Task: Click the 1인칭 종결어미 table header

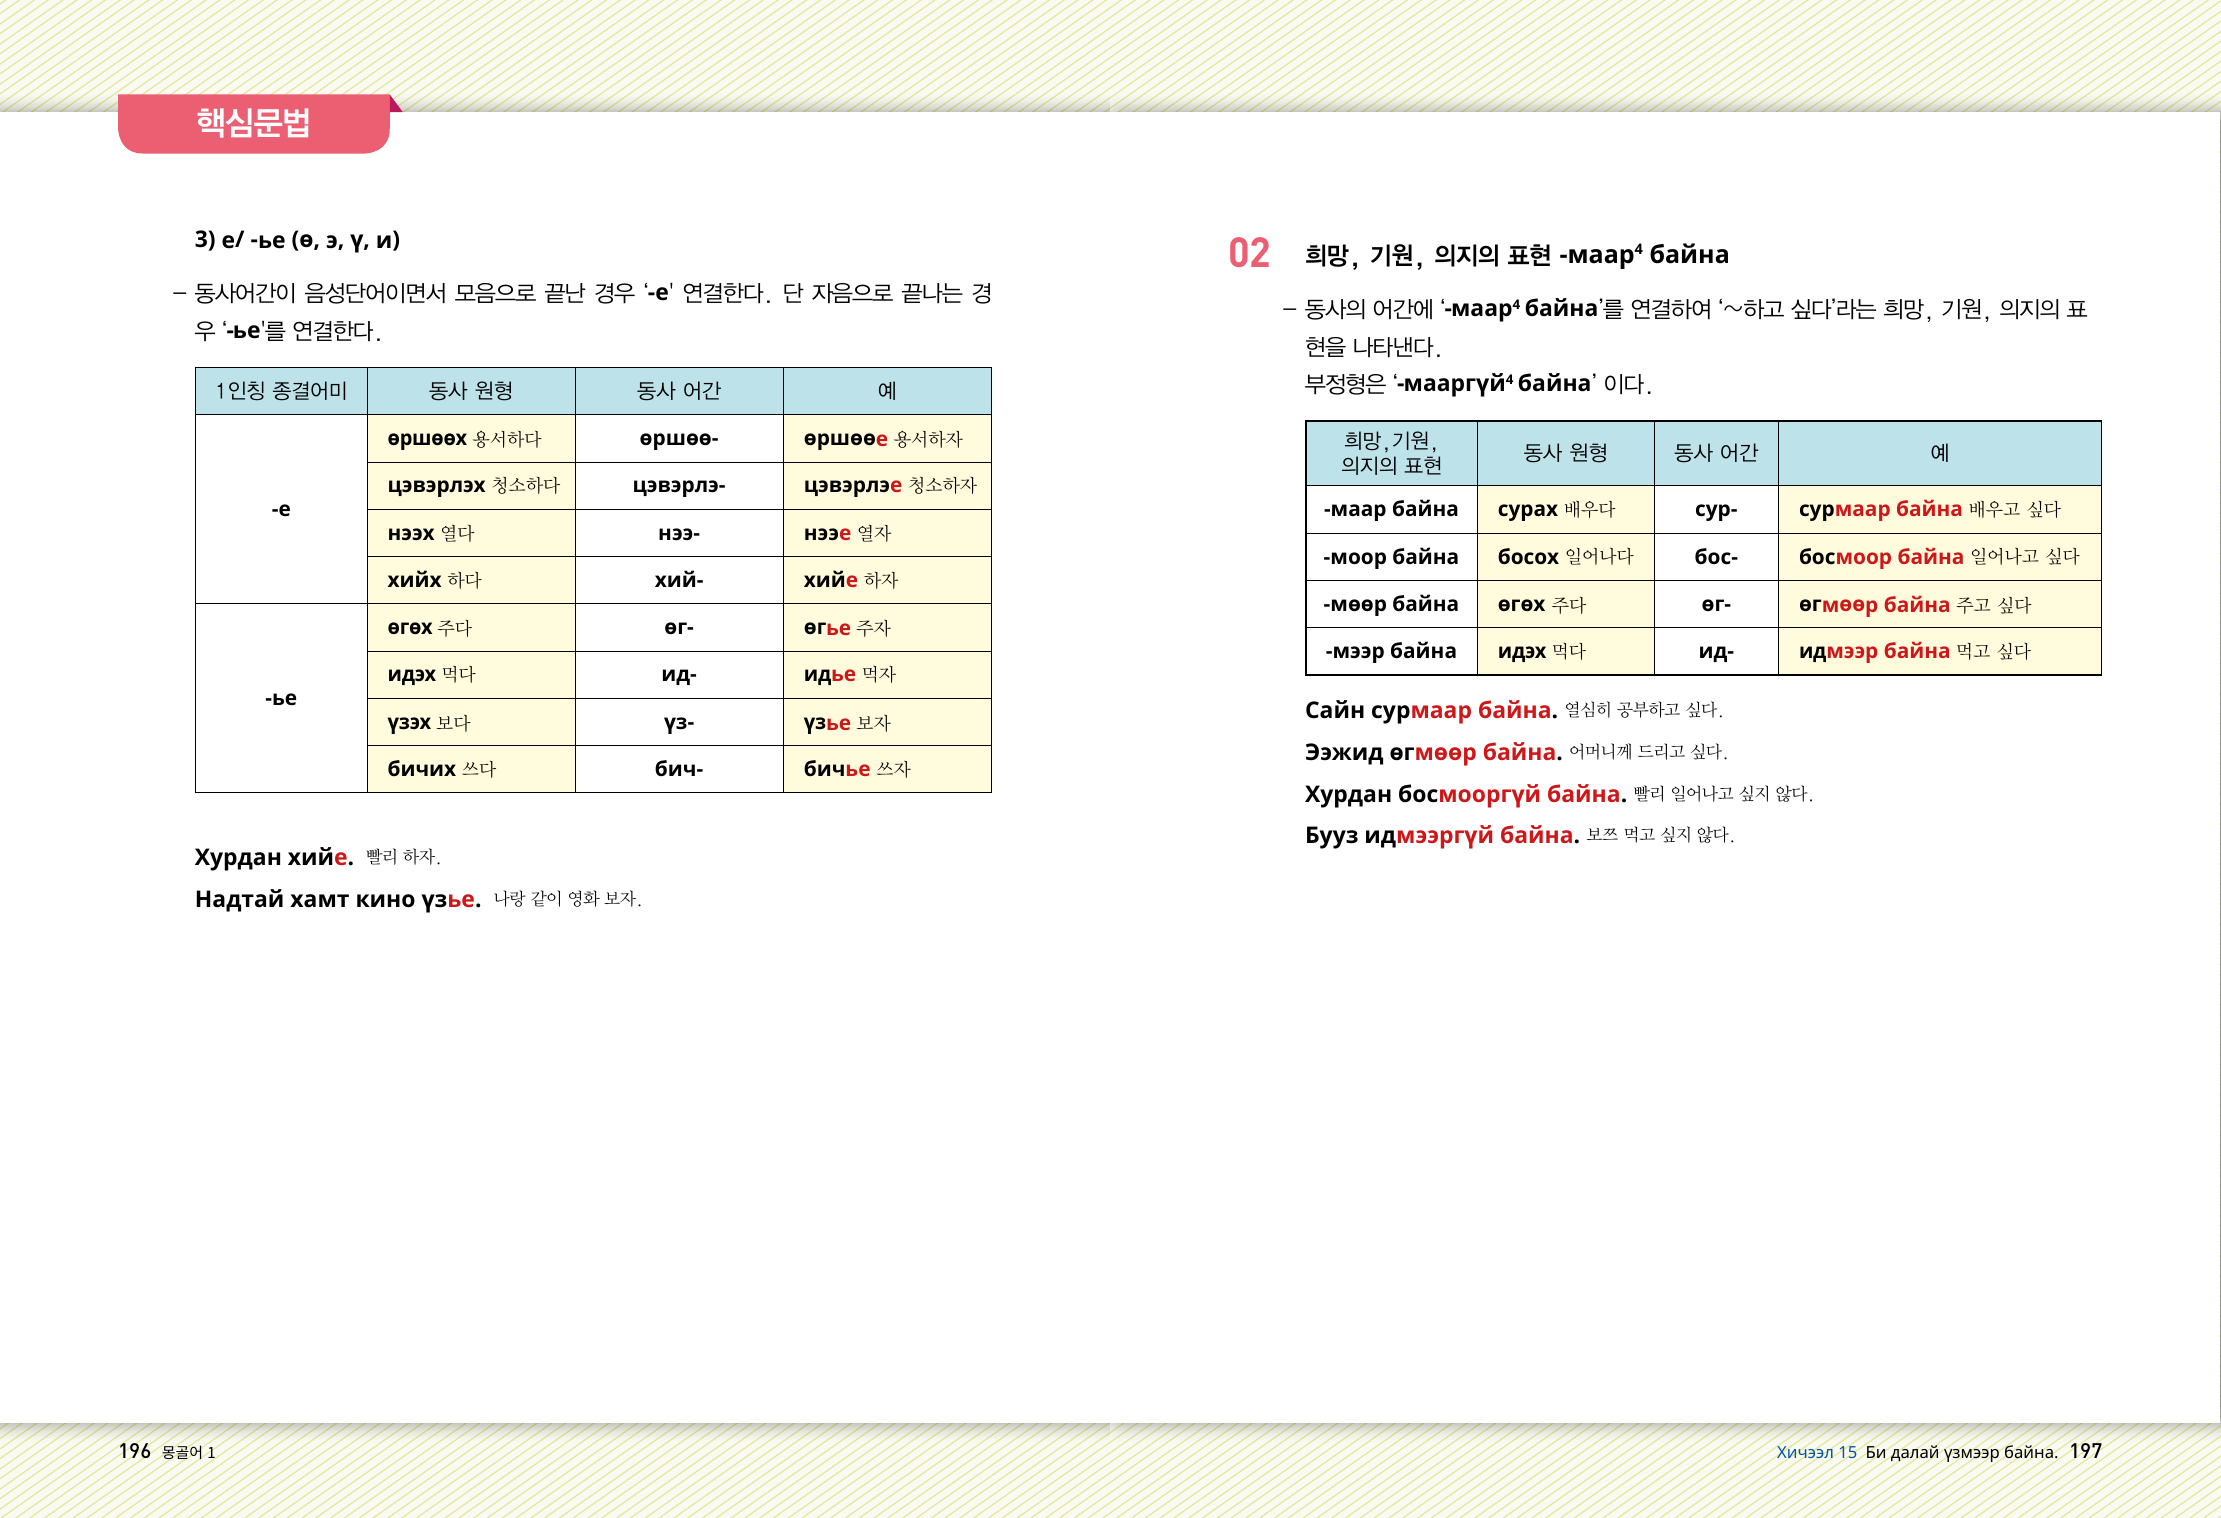Action: (281, 391)
